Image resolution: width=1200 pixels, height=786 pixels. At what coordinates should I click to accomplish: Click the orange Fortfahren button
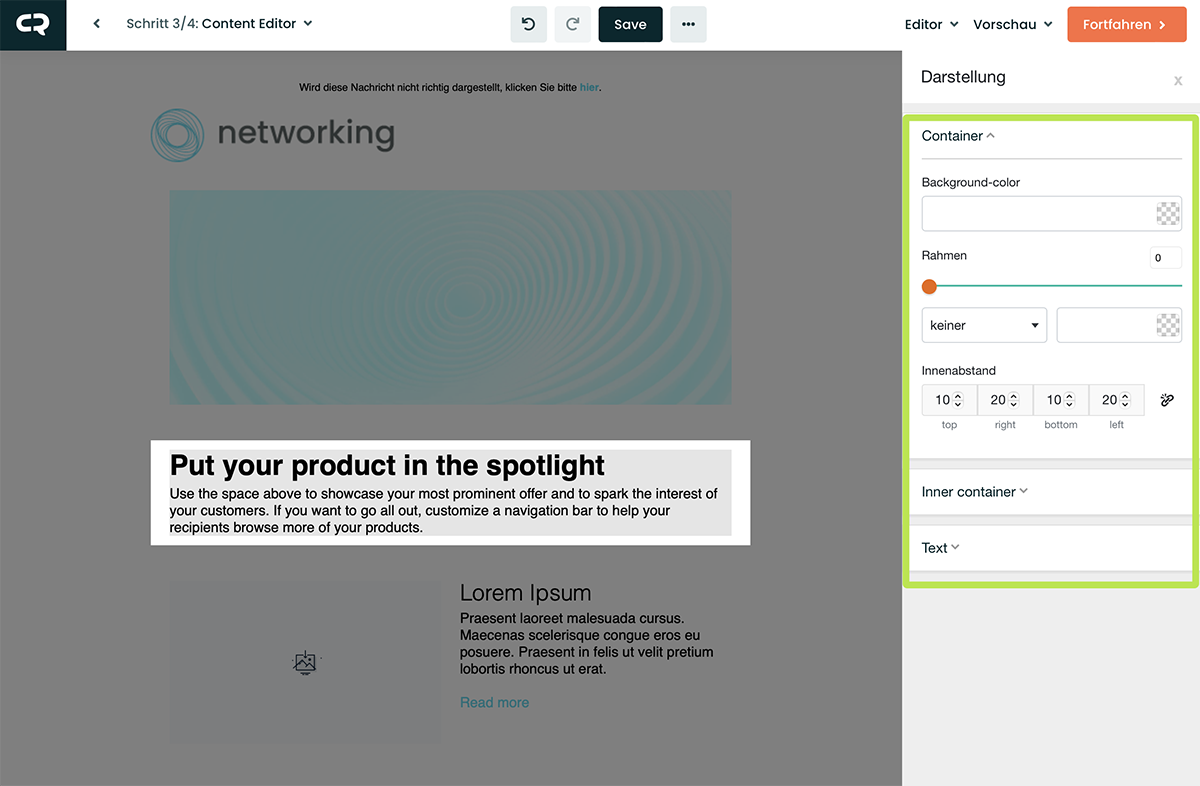pos(1124,24)
